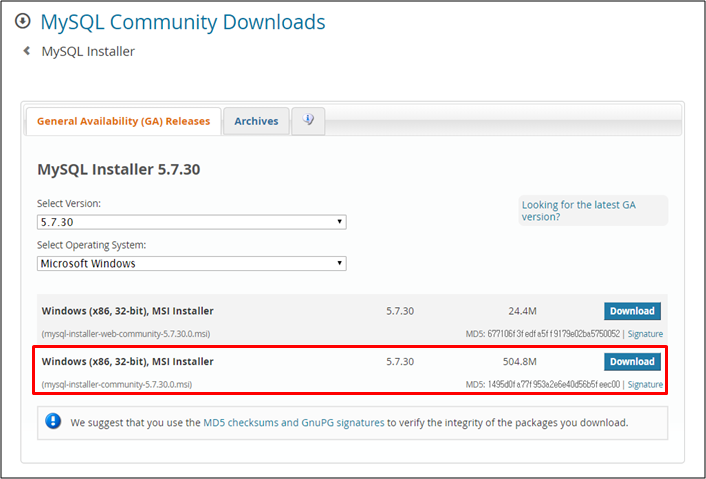Click the Select Operating System label
The image size is (706, 479).
(91, 245)
